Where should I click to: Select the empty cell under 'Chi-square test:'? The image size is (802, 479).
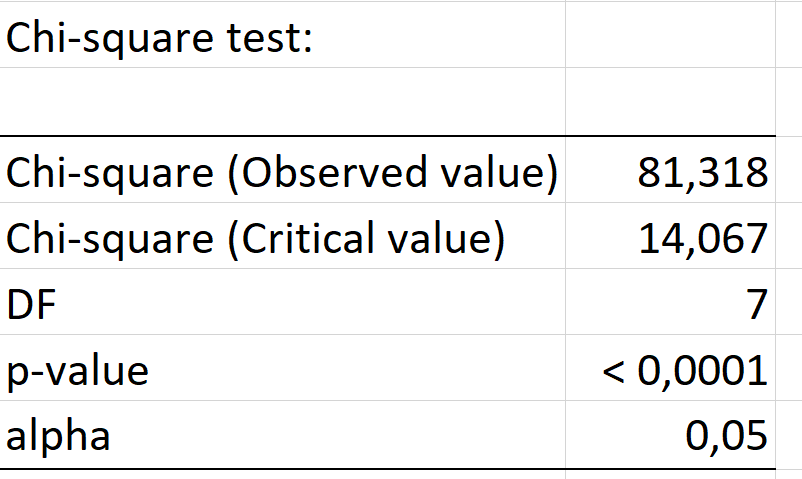[x=282, y=101]
